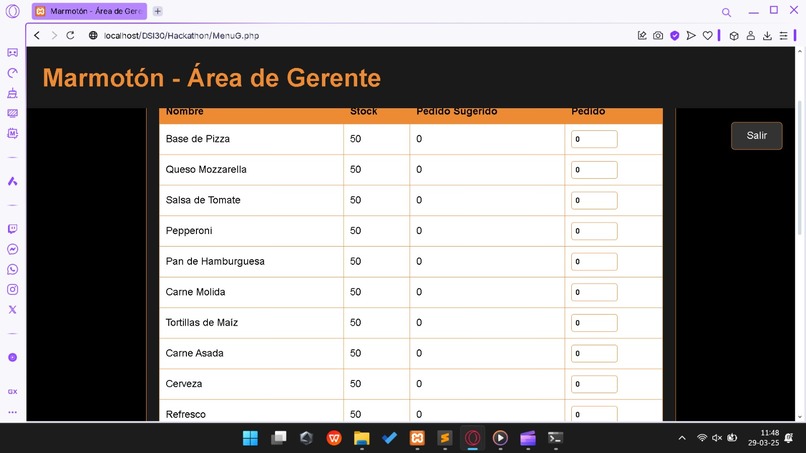Click the Salir button
This screenshot has height=453, width=806.
756,136
